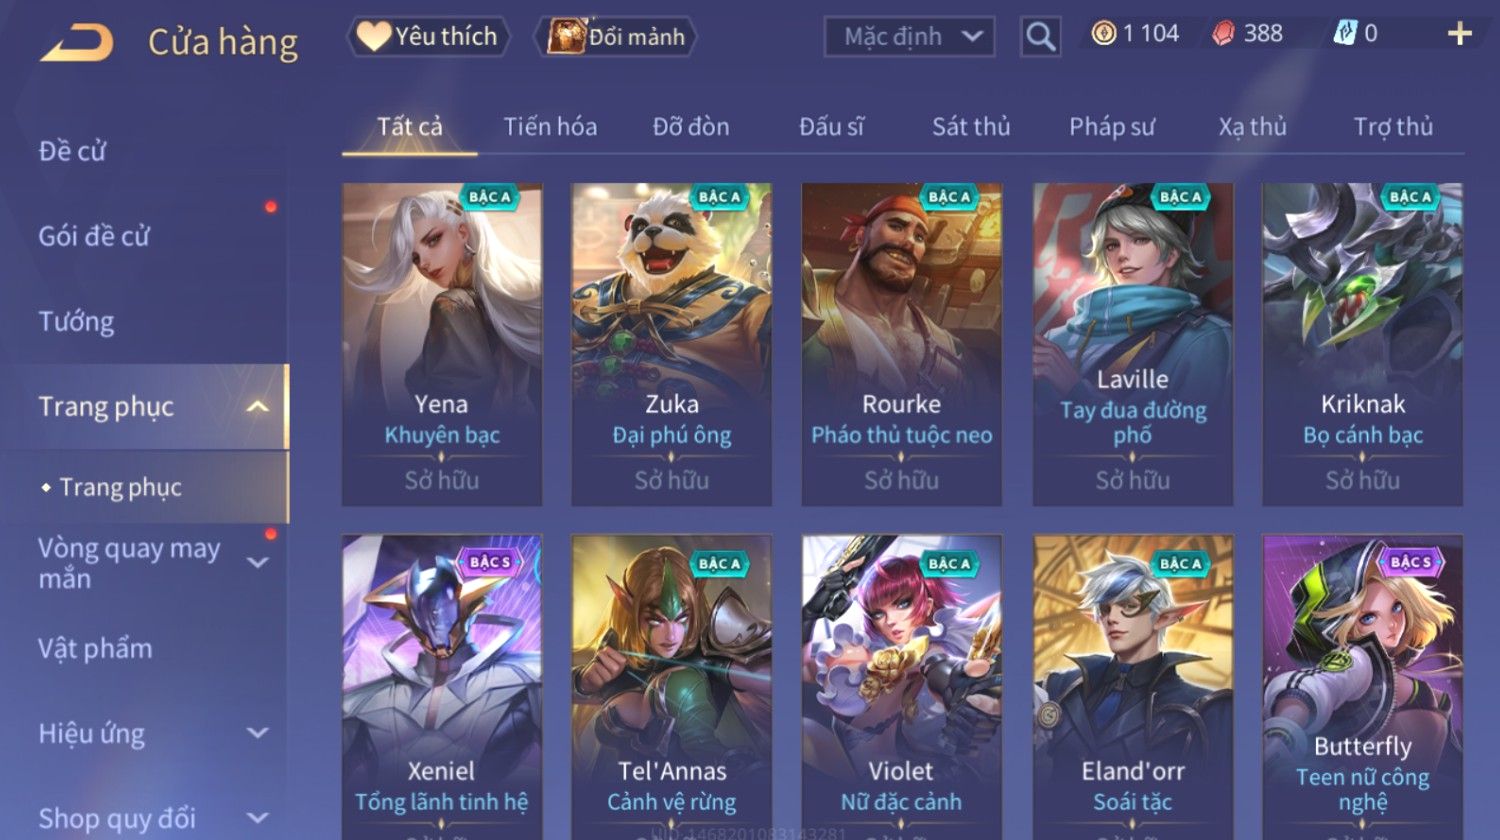
Task: Open the Trang phục sub-item
Action: [x=120, y=487]
